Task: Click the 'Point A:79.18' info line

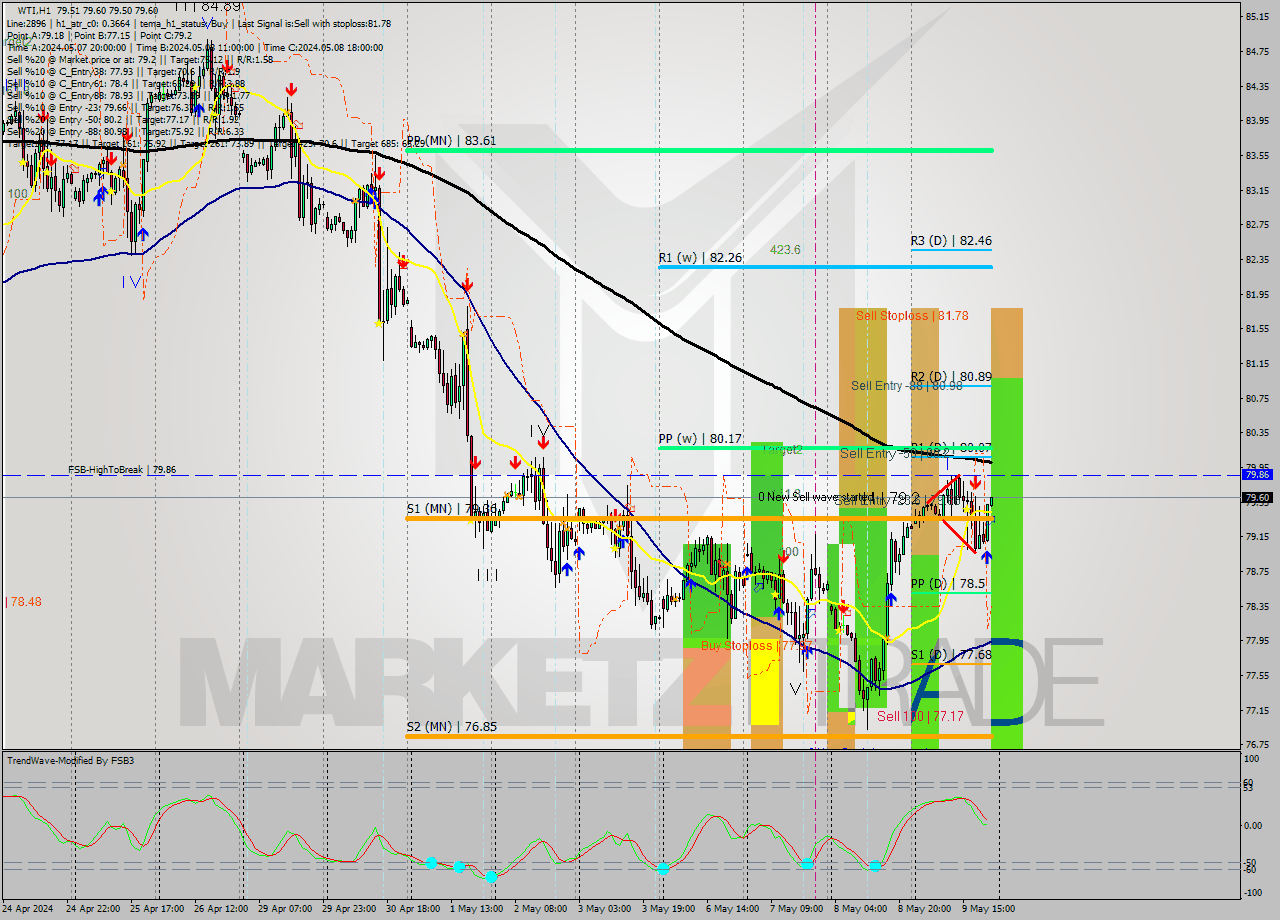Action: point(99,35)
